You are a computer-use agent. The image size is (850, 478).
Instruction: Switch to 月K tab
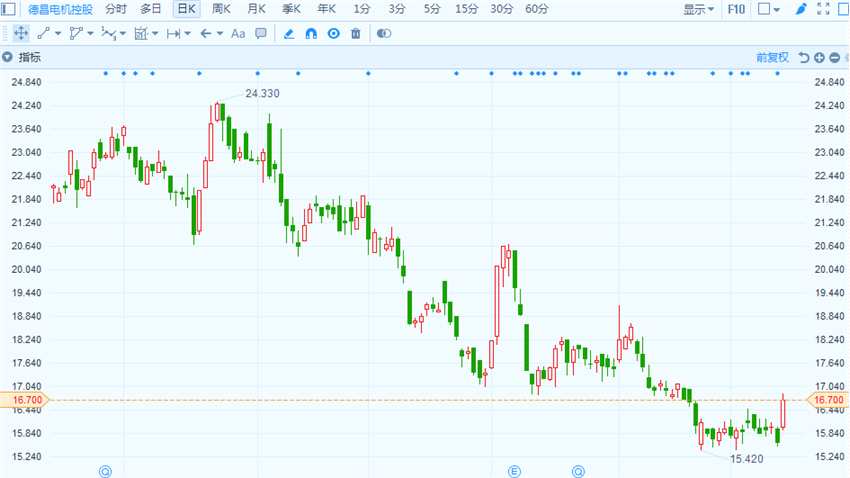tap(256, 9)
